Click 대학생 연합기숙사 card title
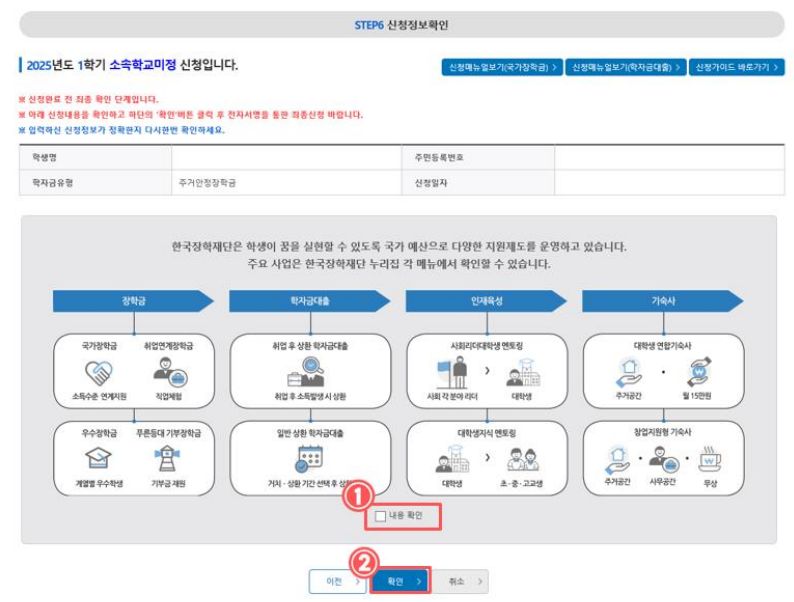Image resolution: width=794 pixels, height=602 pixels. click(x=662, y=346)
